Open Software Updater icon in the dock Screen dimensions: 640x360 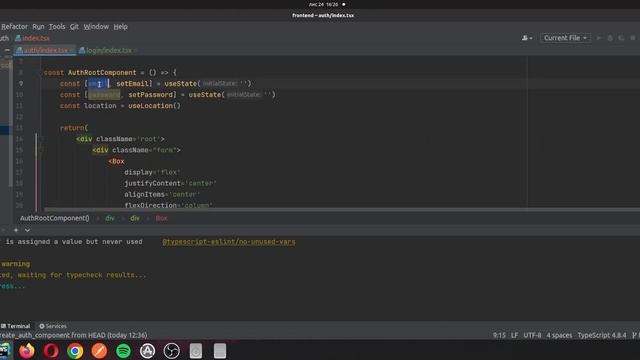pos(147,351)
